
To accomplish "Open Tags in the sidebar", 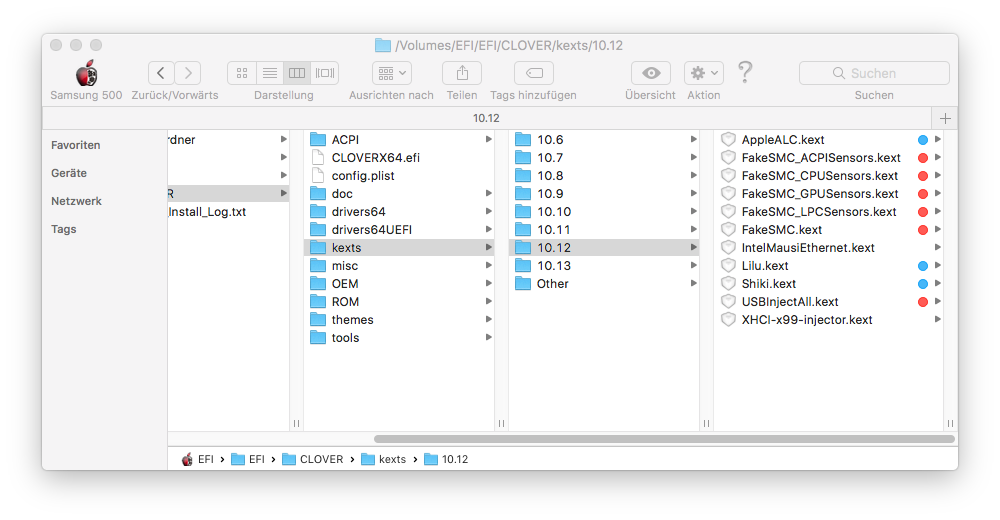I will click(x=64, y=229).
